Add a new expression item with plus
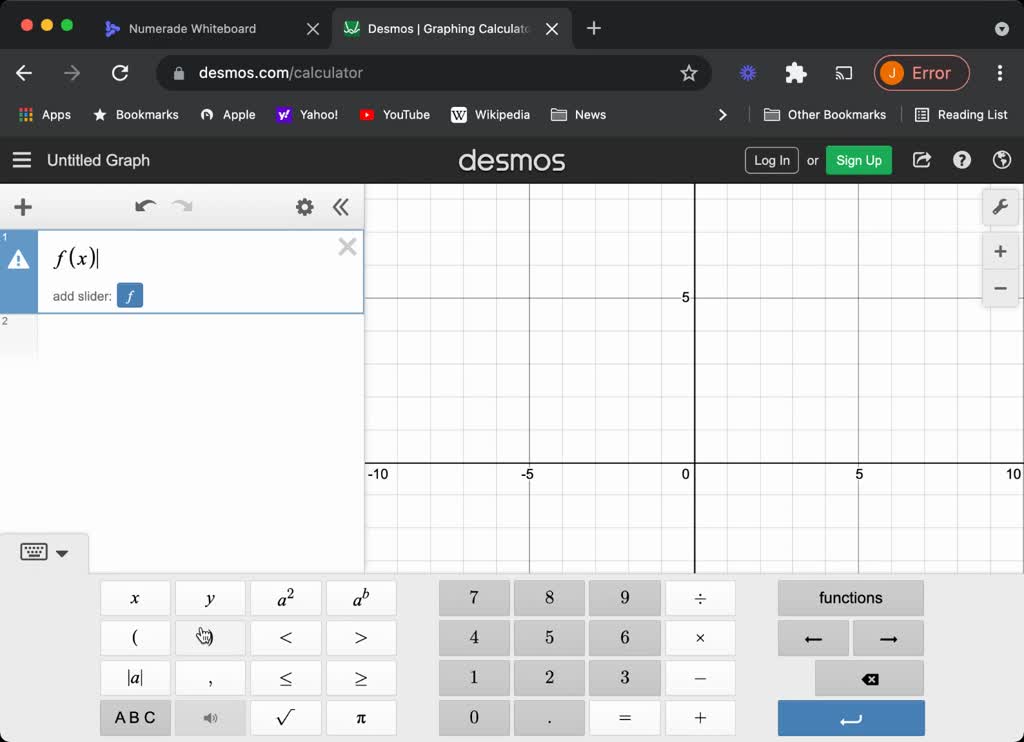Viewport: 1024px width, 742px height. tap(23, 207)
